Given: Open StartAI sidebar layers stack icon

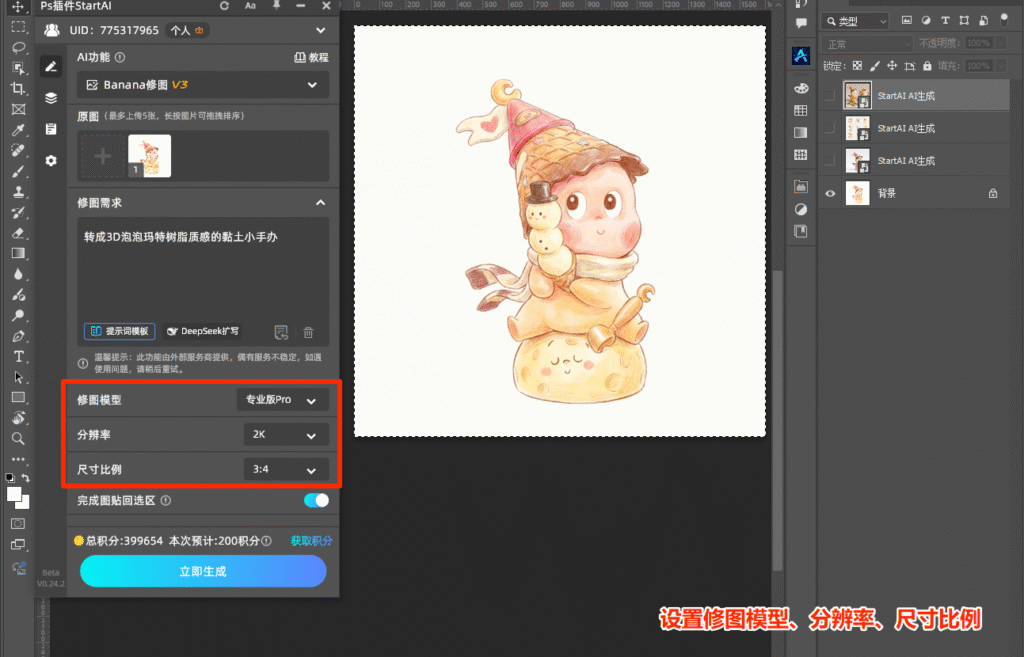Looking at the screenshot, I should pos(51,98).
